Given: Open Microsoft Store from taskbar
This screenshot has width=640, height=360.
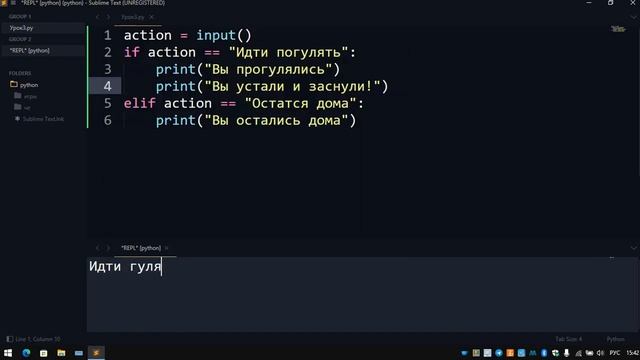Looking at the screenshot, I should (44, 353).
